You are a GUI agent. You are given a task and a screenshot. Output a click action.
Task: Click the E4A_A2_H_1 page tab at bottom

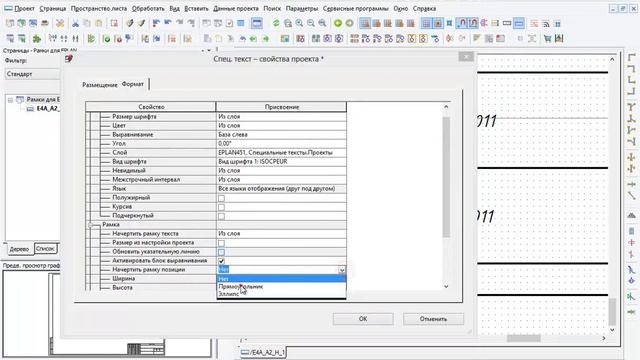264,352
